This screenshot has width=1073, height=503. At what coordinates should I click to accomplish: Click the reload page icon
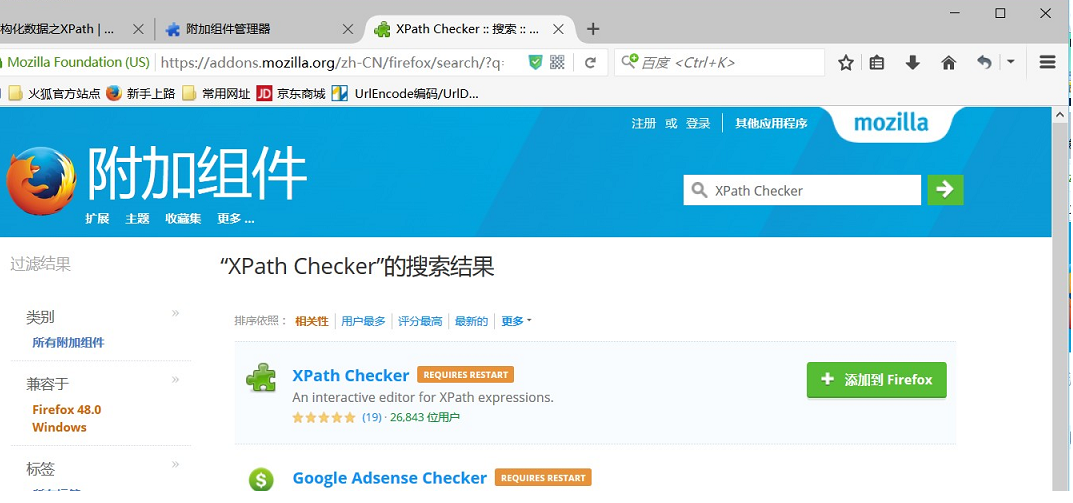tap(591, 63)
